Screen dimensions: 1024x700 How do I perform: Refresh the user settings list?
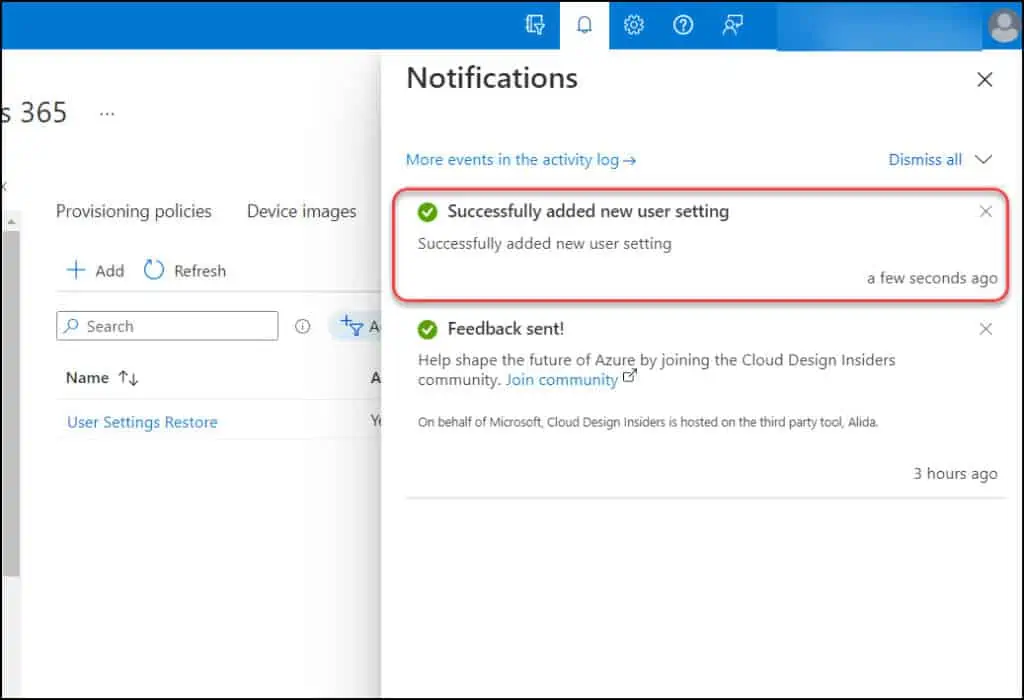[185, 270]
